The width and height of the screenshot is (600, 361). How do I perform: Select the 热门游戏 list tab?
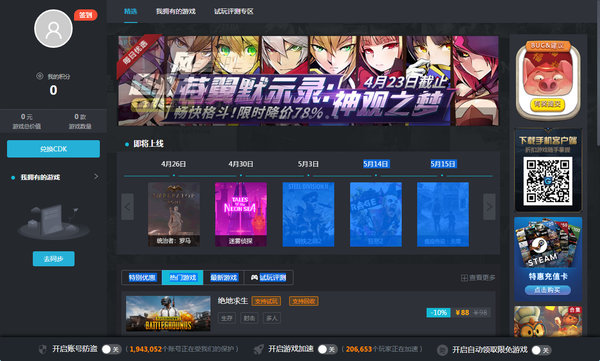tap(183, 278)
